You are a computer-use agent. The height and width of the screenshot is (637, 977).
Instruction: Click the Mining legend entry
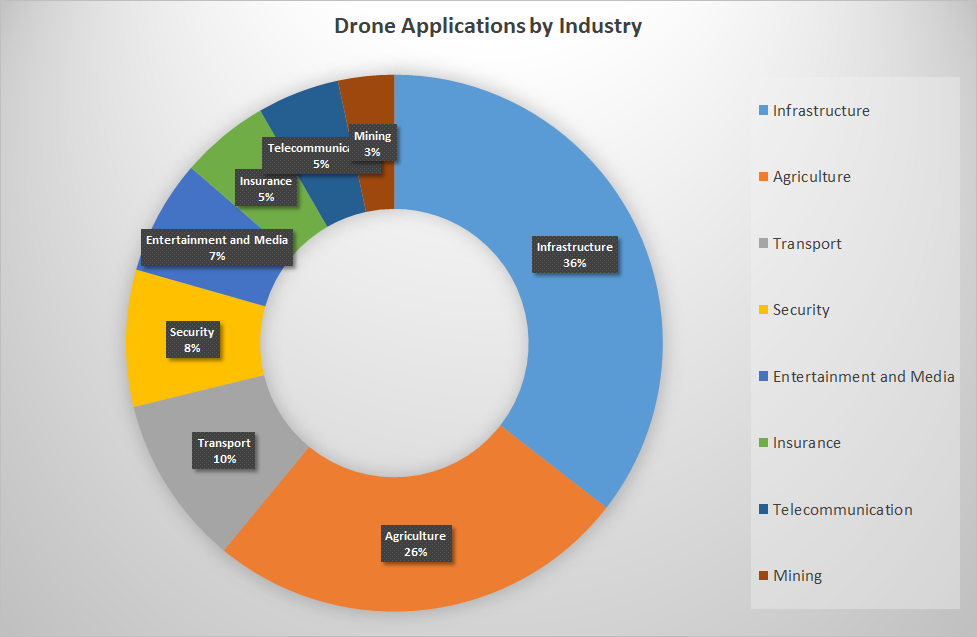click(x=797, y=576)
